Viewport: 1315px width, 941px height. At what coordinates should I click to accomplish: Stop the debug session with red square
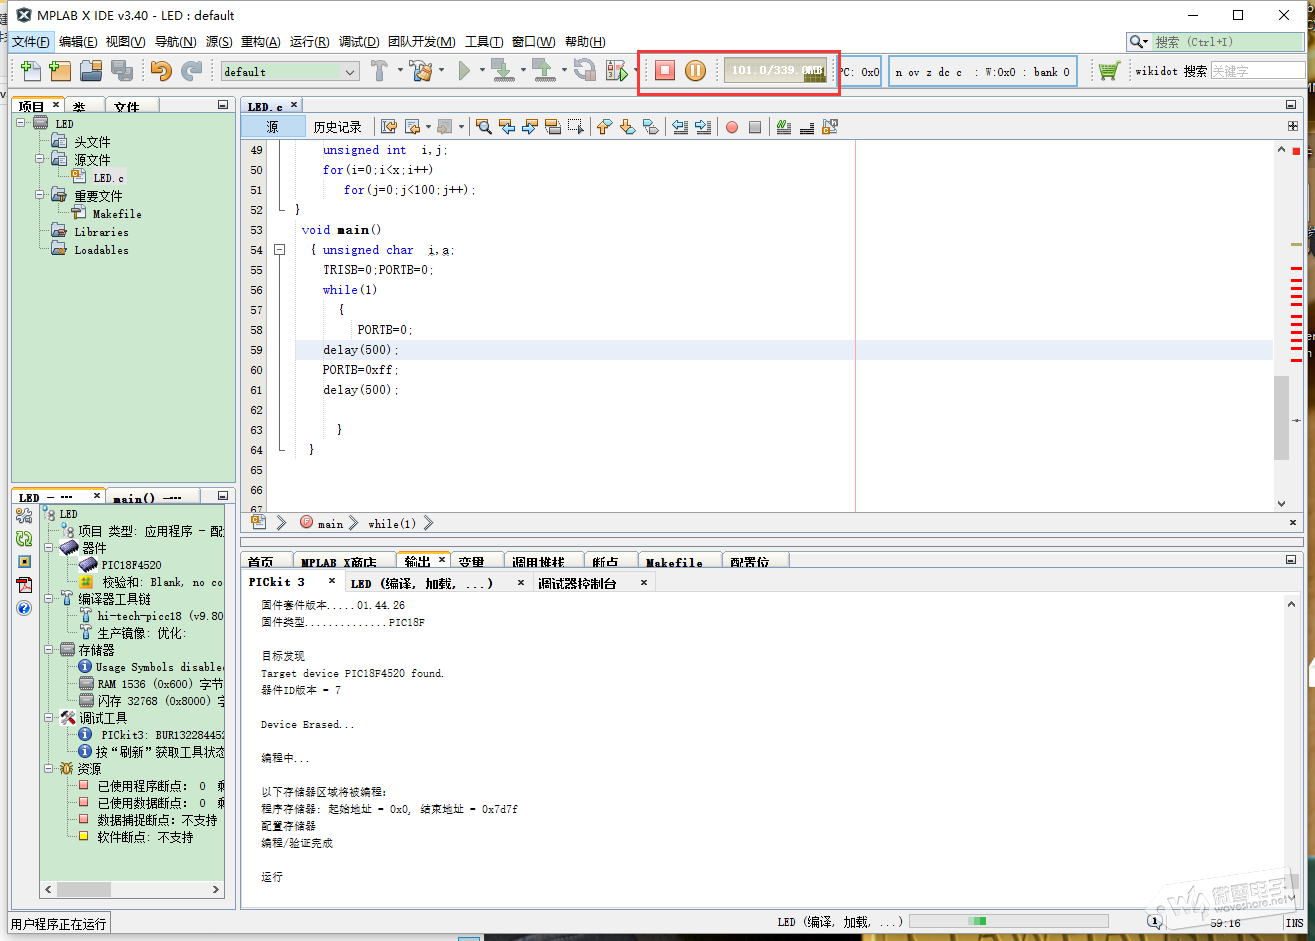click(x=665, y=71)
